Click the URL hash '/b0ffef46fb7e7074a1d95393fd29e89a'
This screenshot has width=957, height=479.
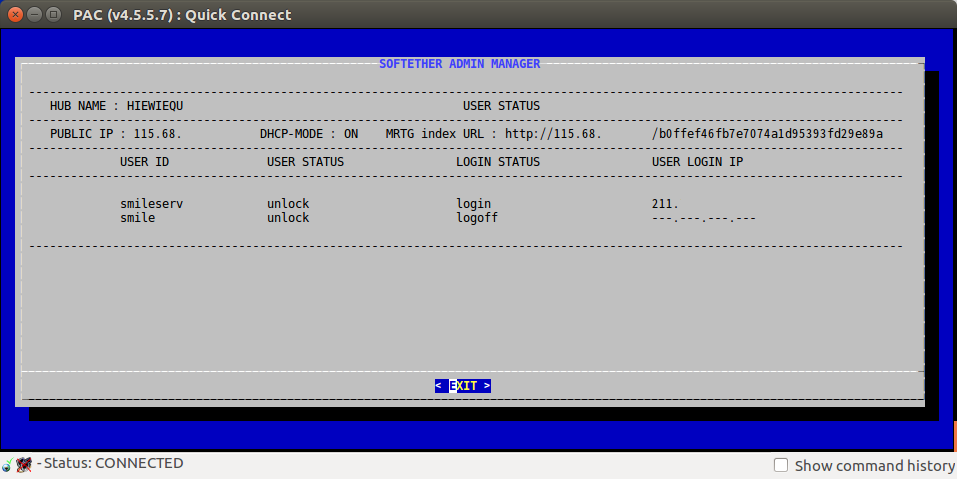(x=767, y=134)
